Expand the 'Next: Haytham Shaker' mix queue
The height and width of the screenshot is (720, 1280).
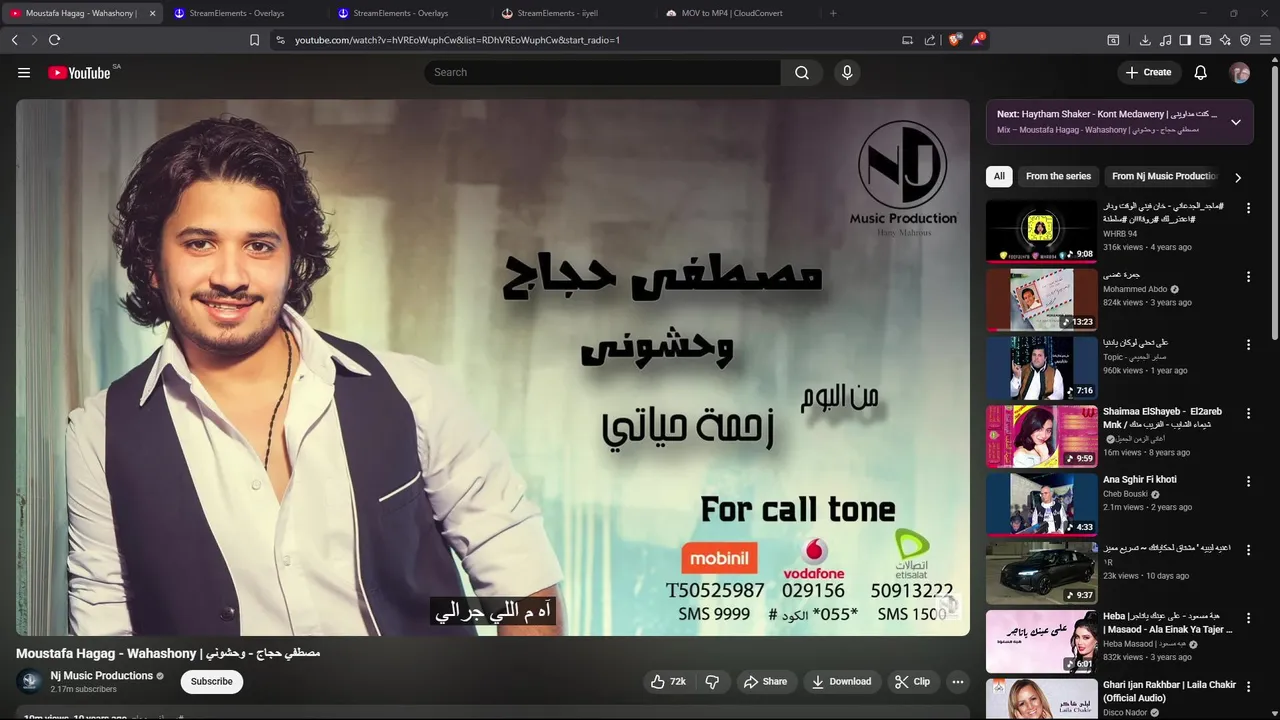point(1236,122)
